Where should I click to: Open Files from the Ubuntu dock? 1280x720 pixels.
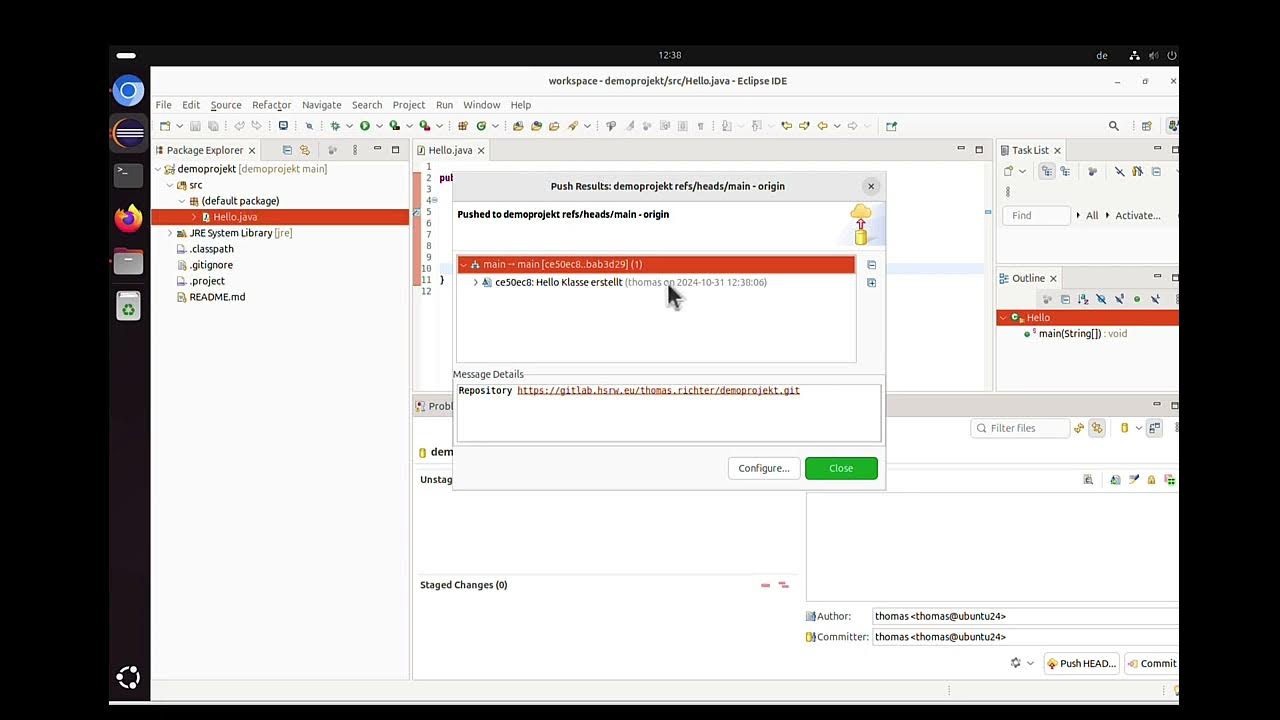pyautogui.click(x=128, y=262)
